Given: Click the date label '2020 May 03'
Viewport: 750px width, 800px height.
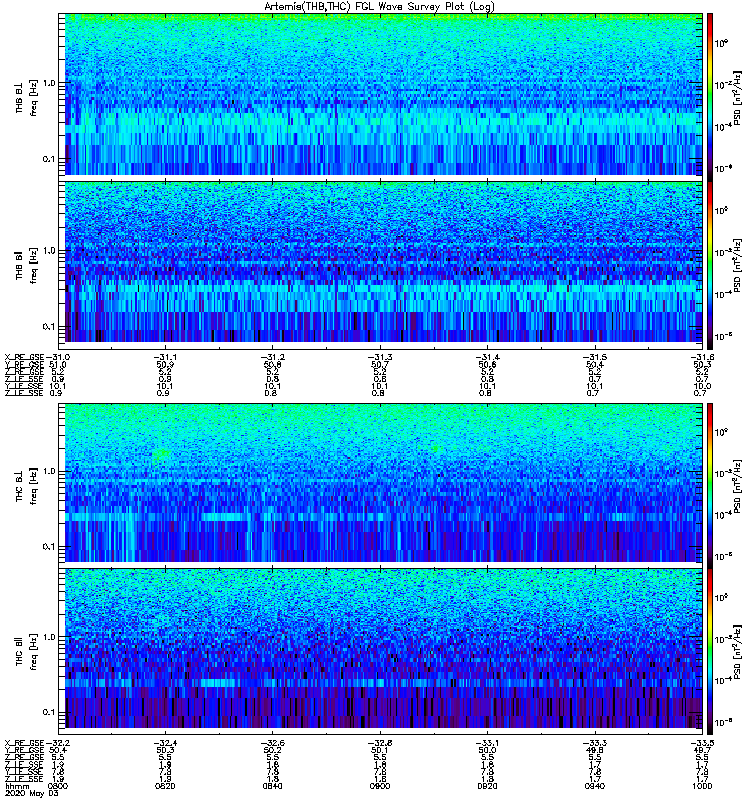Looking at the screenshot, I should click(x=32, y=793).
